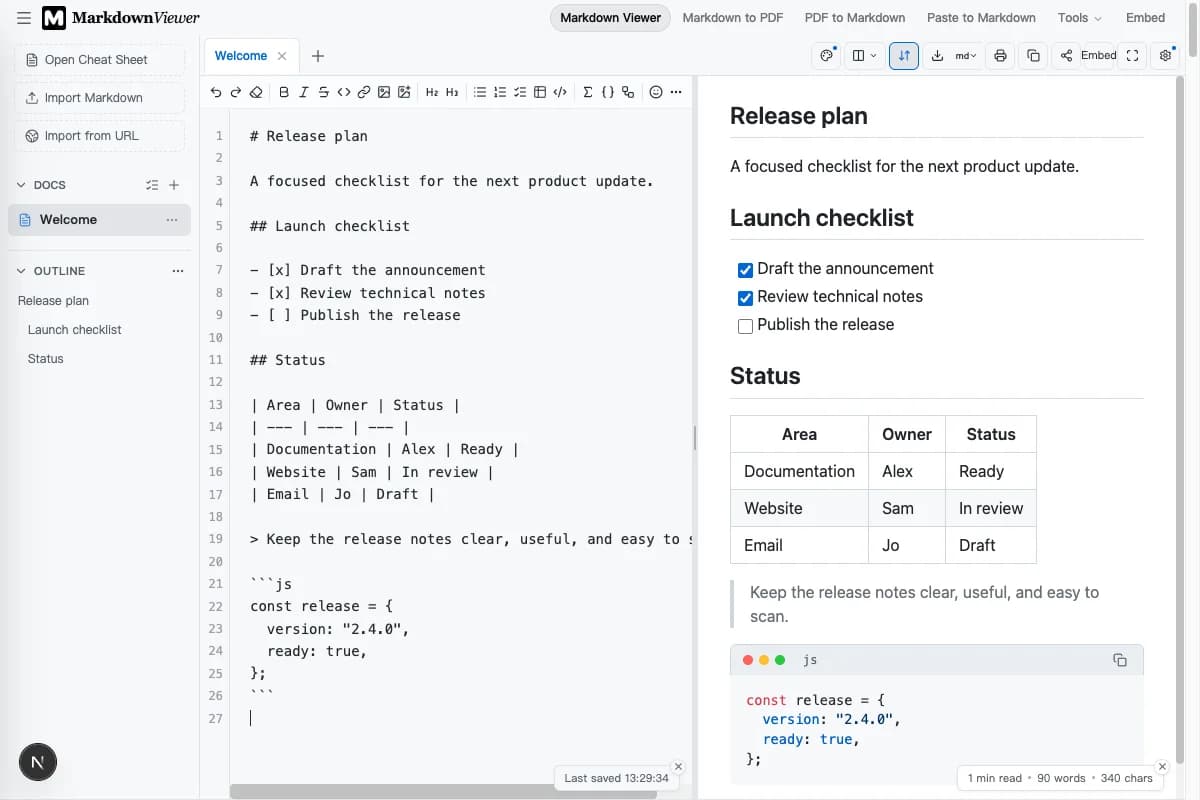Open the theme palette icon
The width and height of the screenshot is (1200, 800).
click(x=827, y=56)
